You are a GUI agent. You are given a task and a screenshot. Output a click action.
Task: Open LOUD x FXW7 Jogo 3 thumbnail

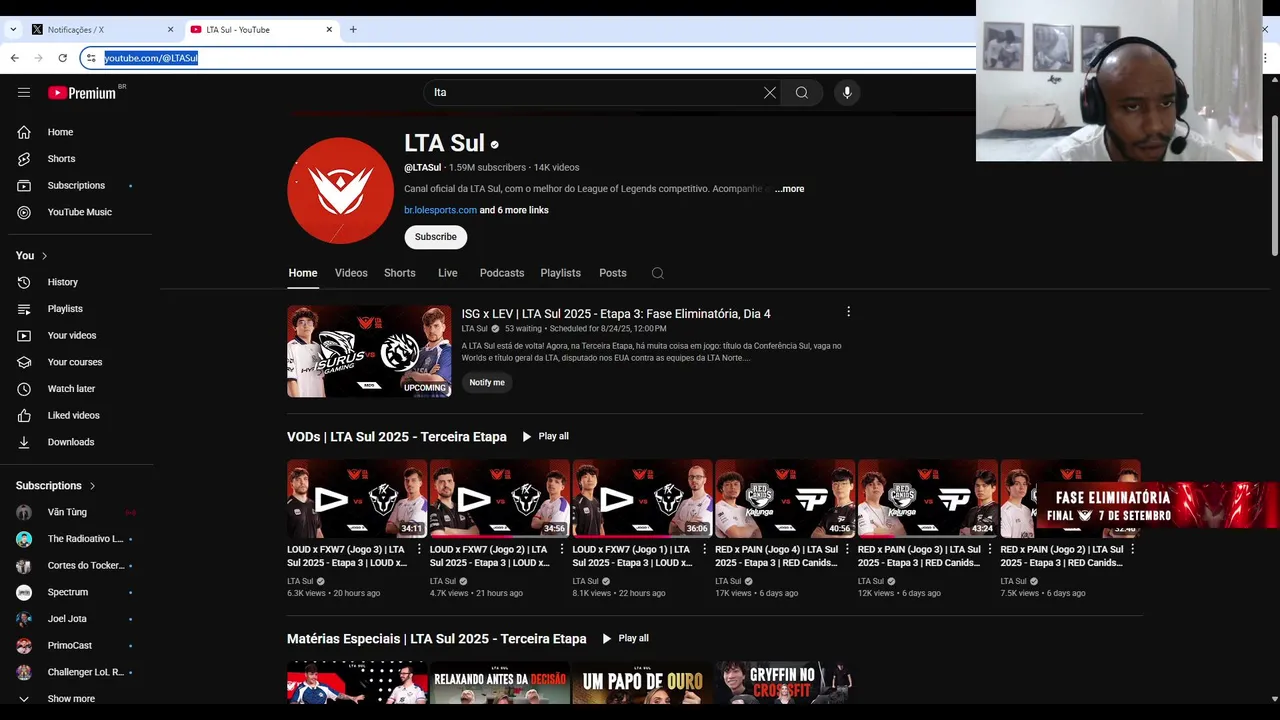point(357,499)
